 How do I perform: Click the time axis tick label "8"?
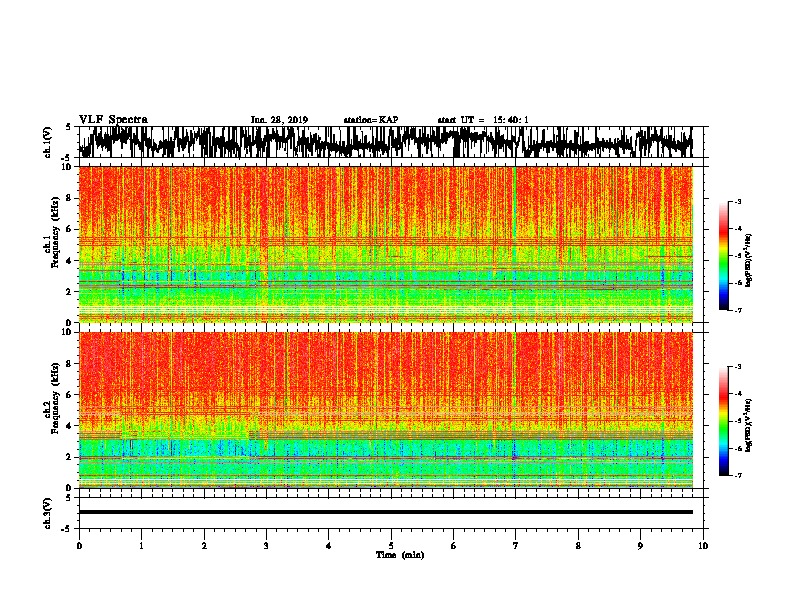(x=578, y=546)
